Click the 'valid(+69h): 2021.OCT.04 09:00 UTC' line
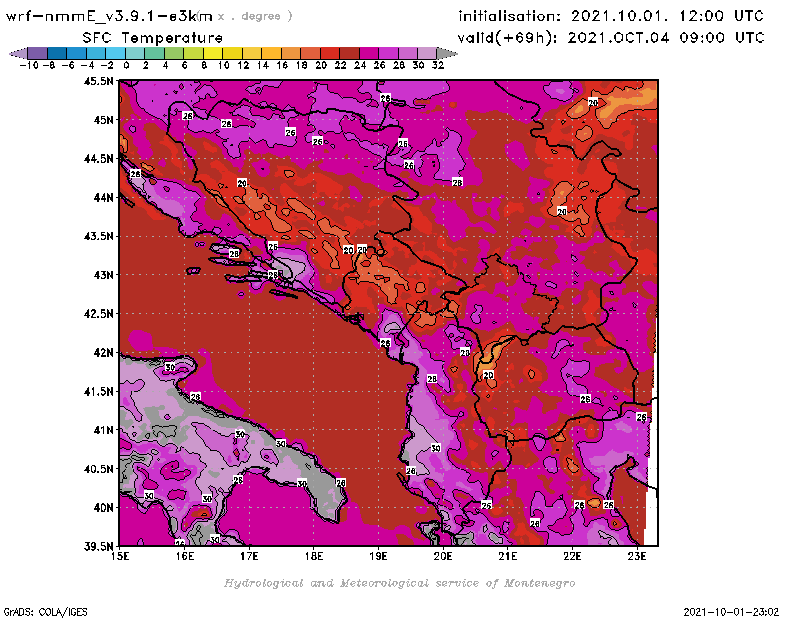This screenshot has height=618, width=800. [611, 38]
